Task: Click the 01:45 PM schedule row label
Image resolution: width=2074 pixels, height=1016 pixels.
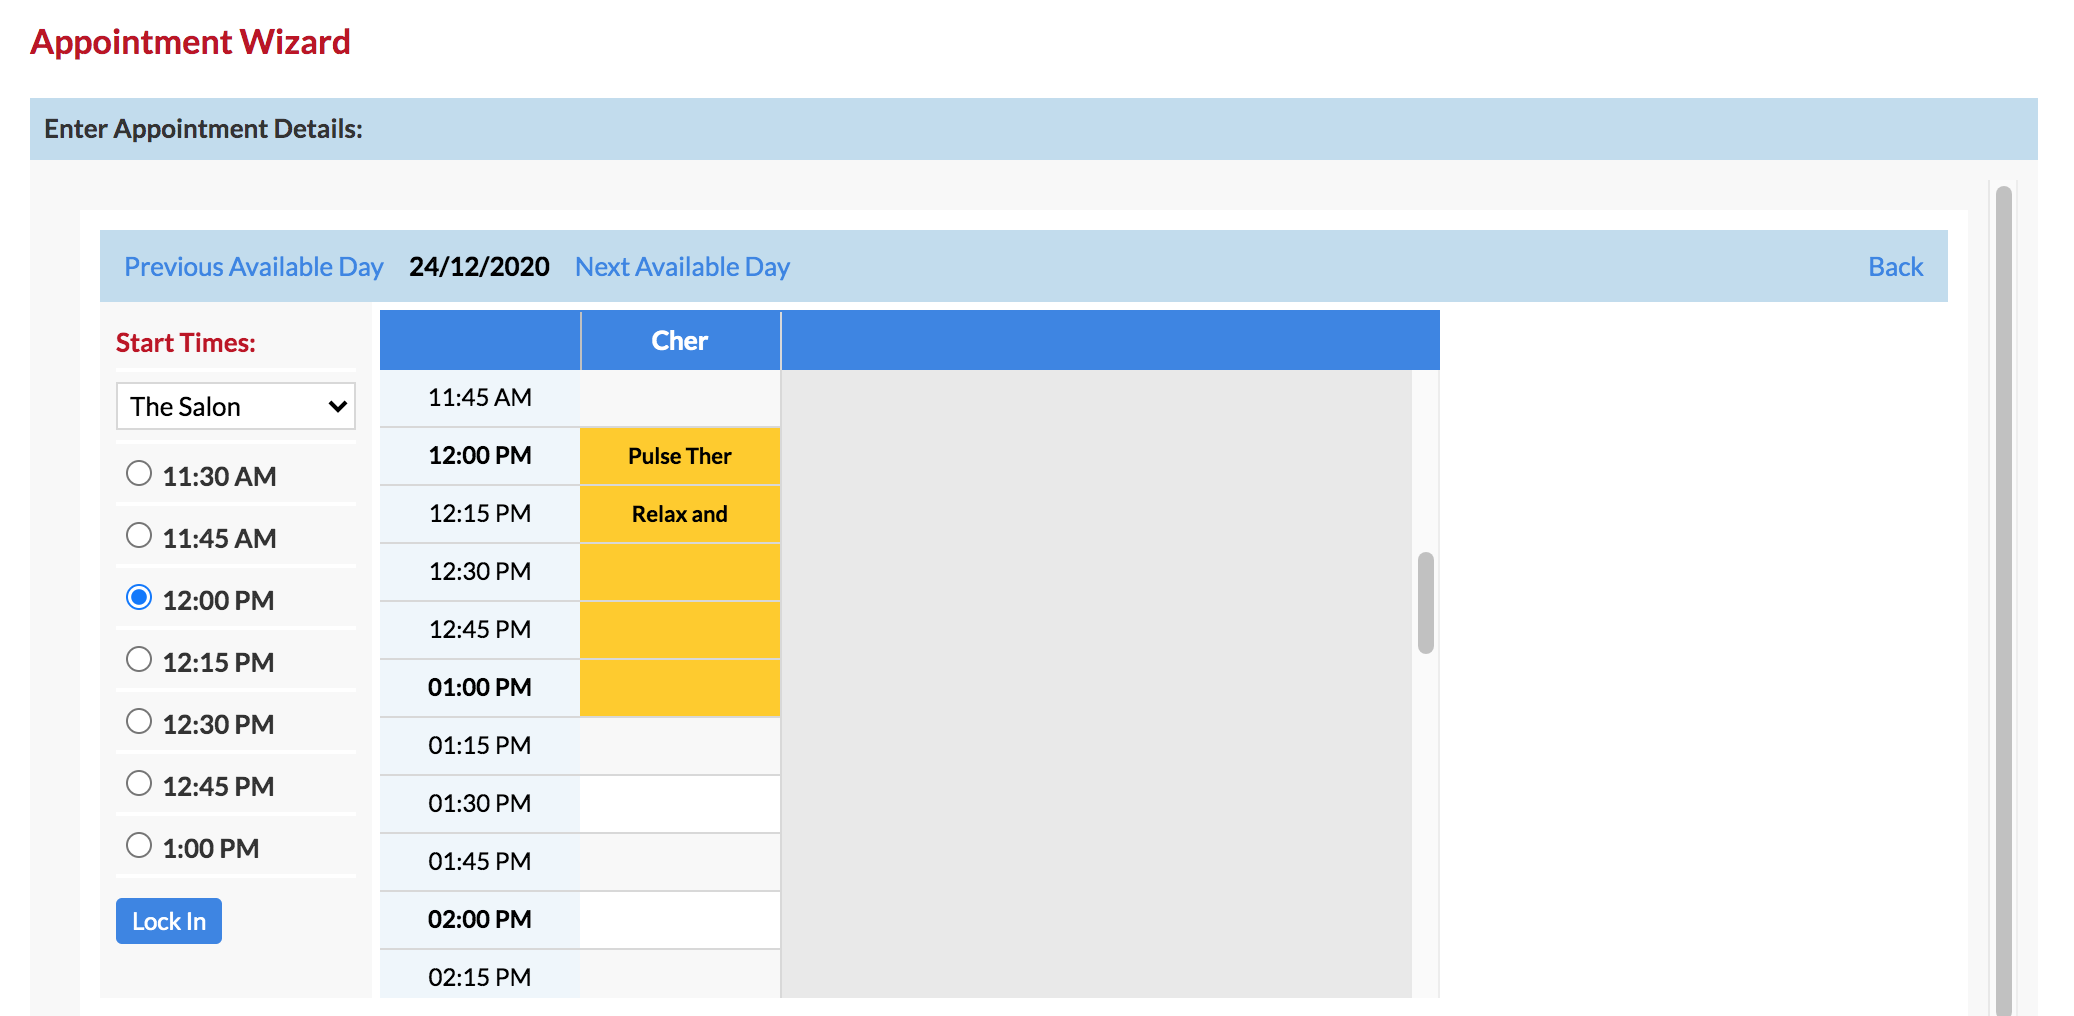Action: (x=480, y=862)
